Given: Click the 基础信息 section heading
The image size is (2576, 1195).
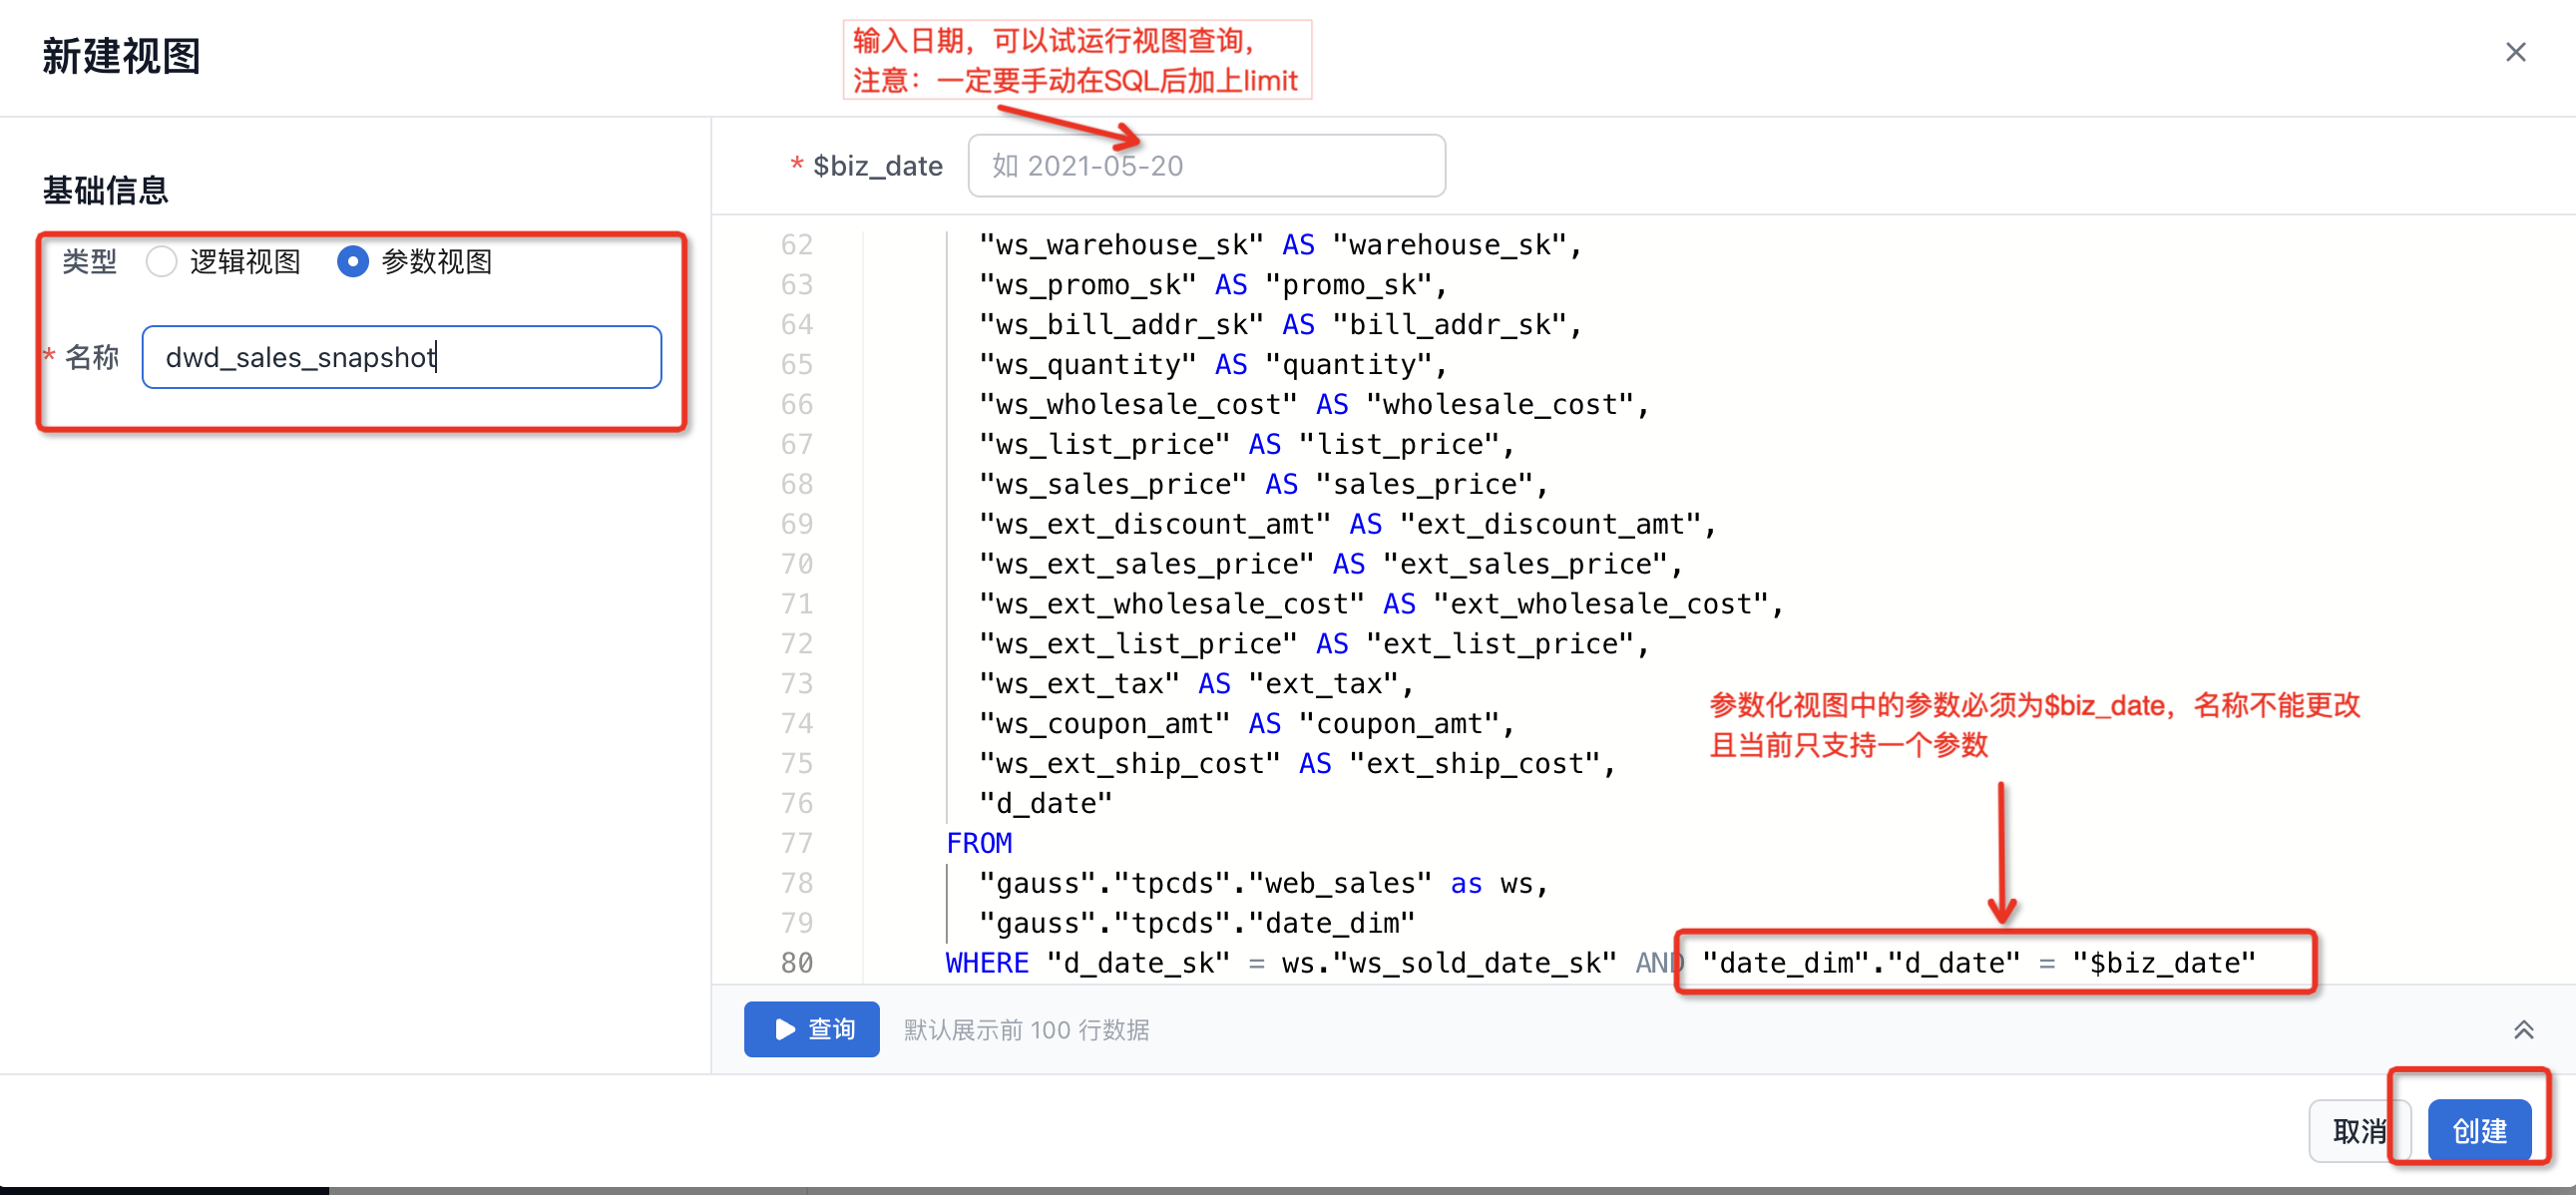Looking at the screenshot, I should [105, 190].
